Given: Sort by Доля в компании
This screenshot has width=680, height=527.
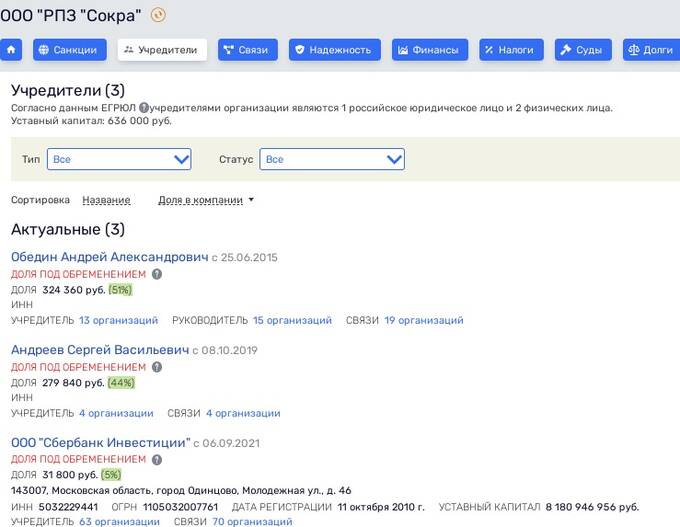Looking at the screenshot, I should [x=200, y=200].
